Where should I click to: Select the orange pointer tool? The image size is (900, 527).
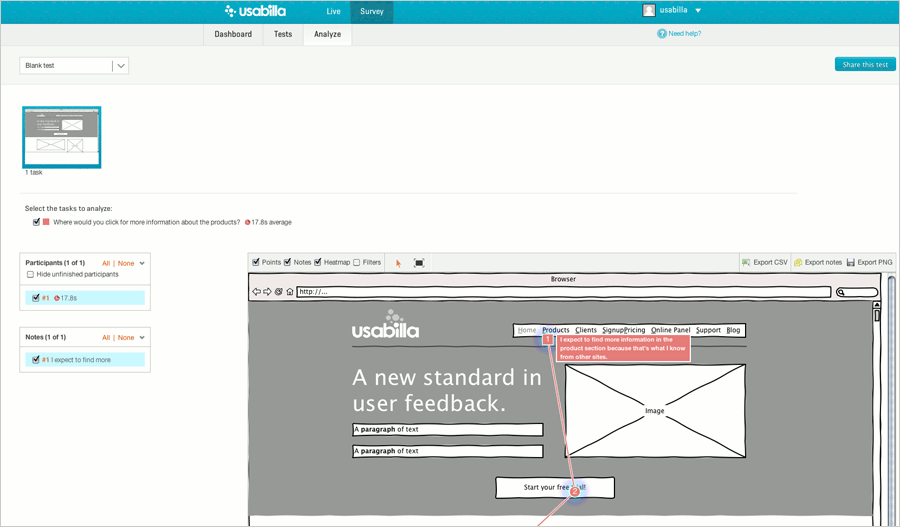tap(398, 264)
